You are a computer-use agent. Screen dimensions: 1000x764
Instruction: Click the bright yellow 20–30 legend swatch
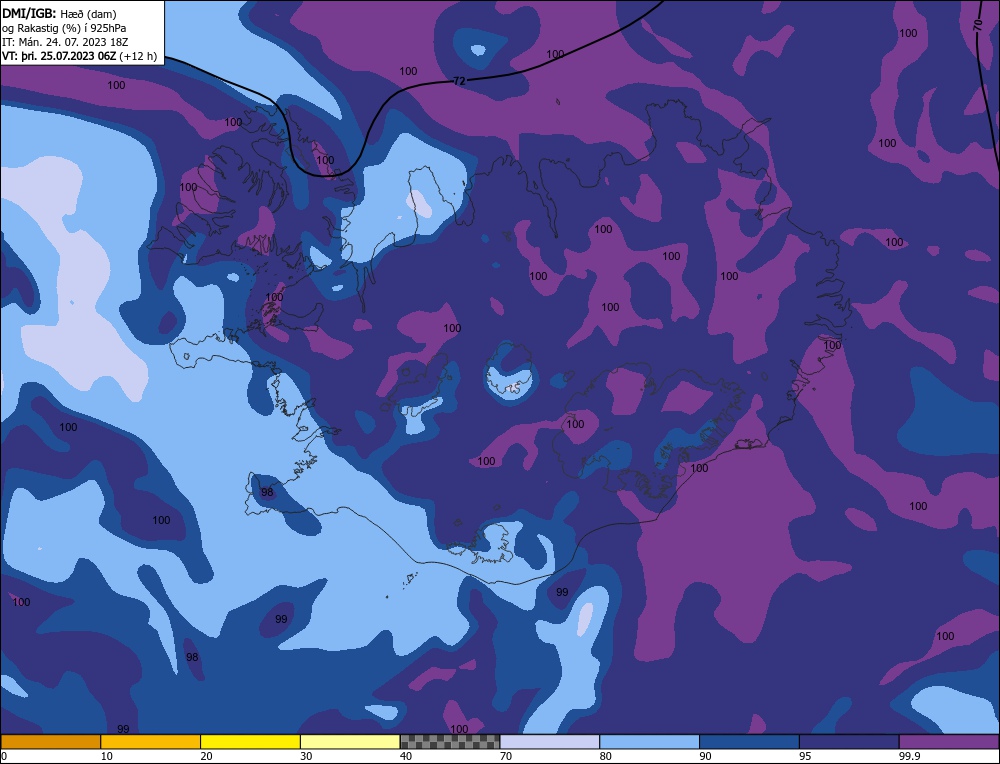coord(250,742)
